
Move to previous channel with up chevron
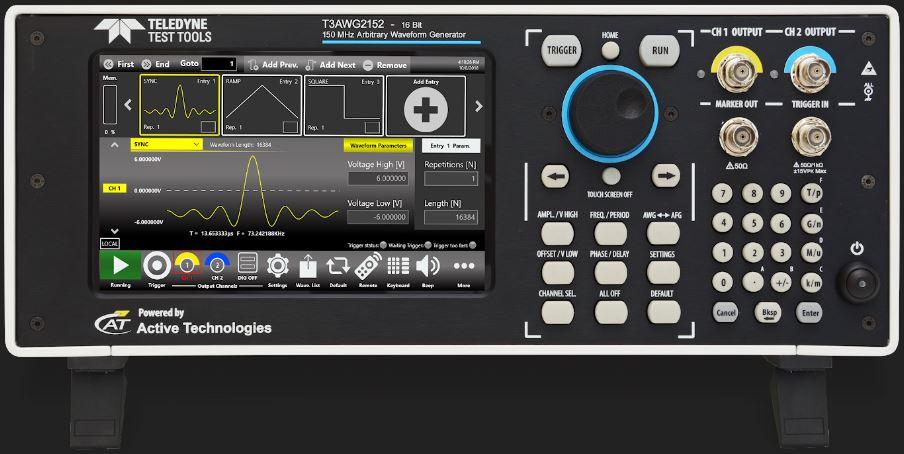pos(114,145)
